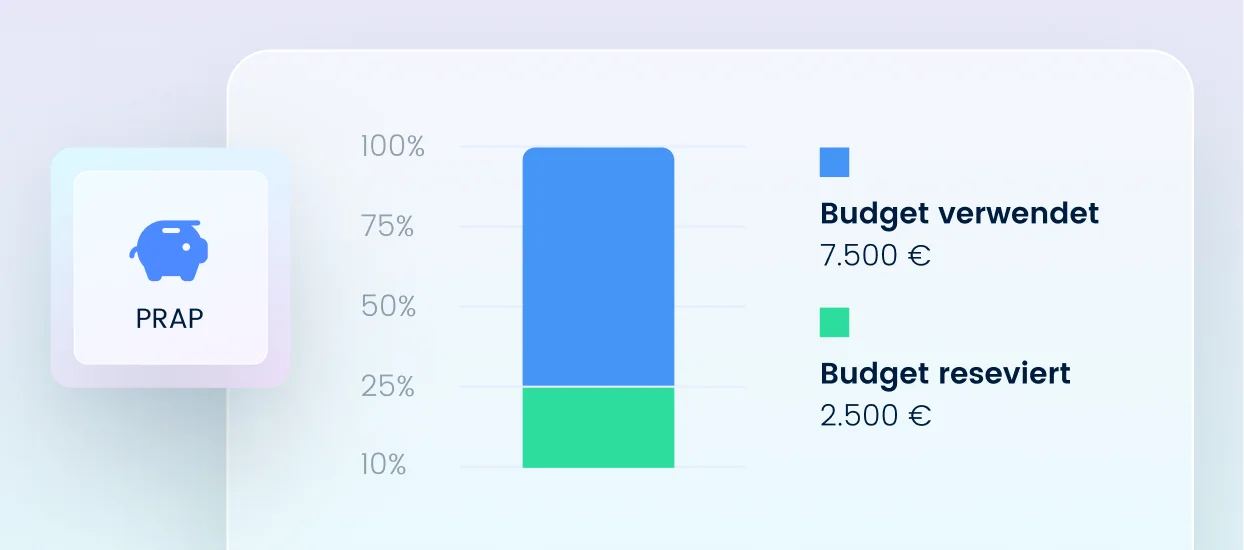Click the blue bar segment

598,267
